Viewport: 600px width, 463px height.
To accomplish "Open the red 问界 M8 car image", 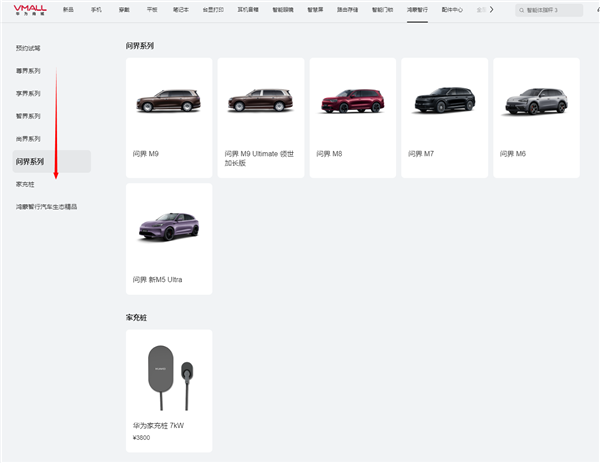I will click(x=352, y=101).
